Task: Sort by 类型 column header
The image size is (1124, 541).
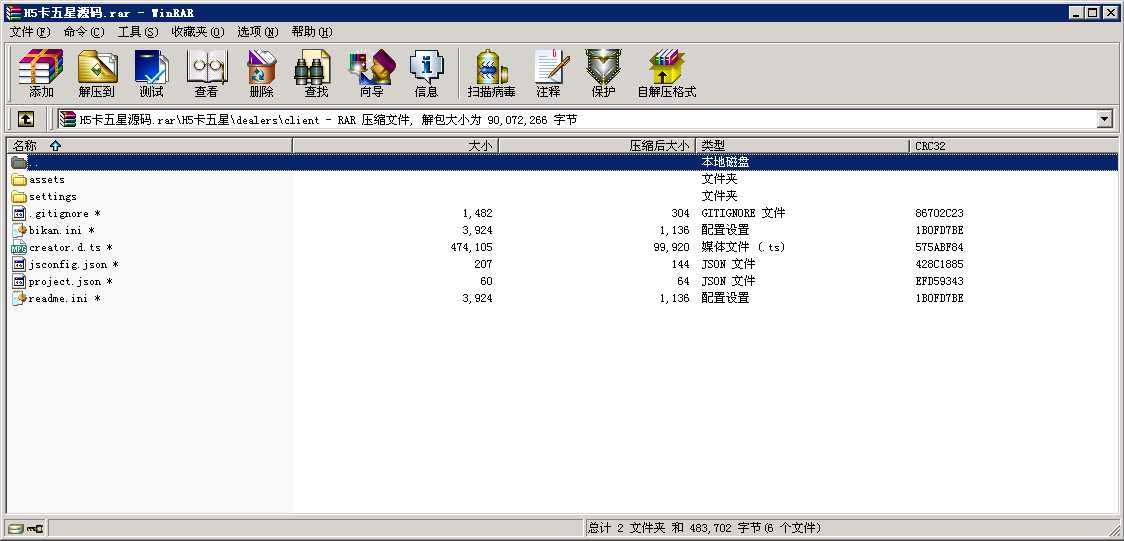Action: coord(802,145)
